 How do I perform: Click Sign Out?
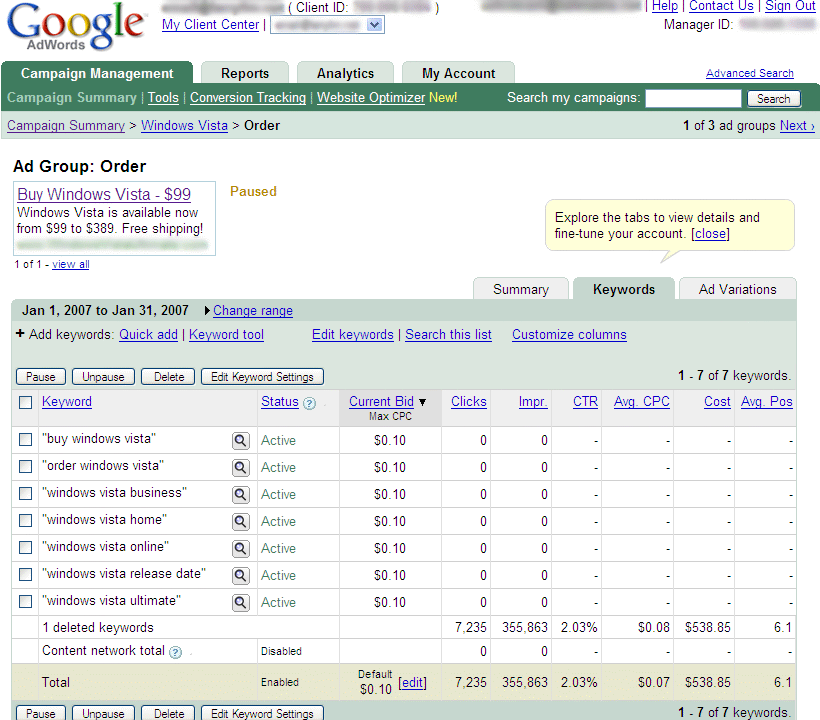tap(790, 6)
